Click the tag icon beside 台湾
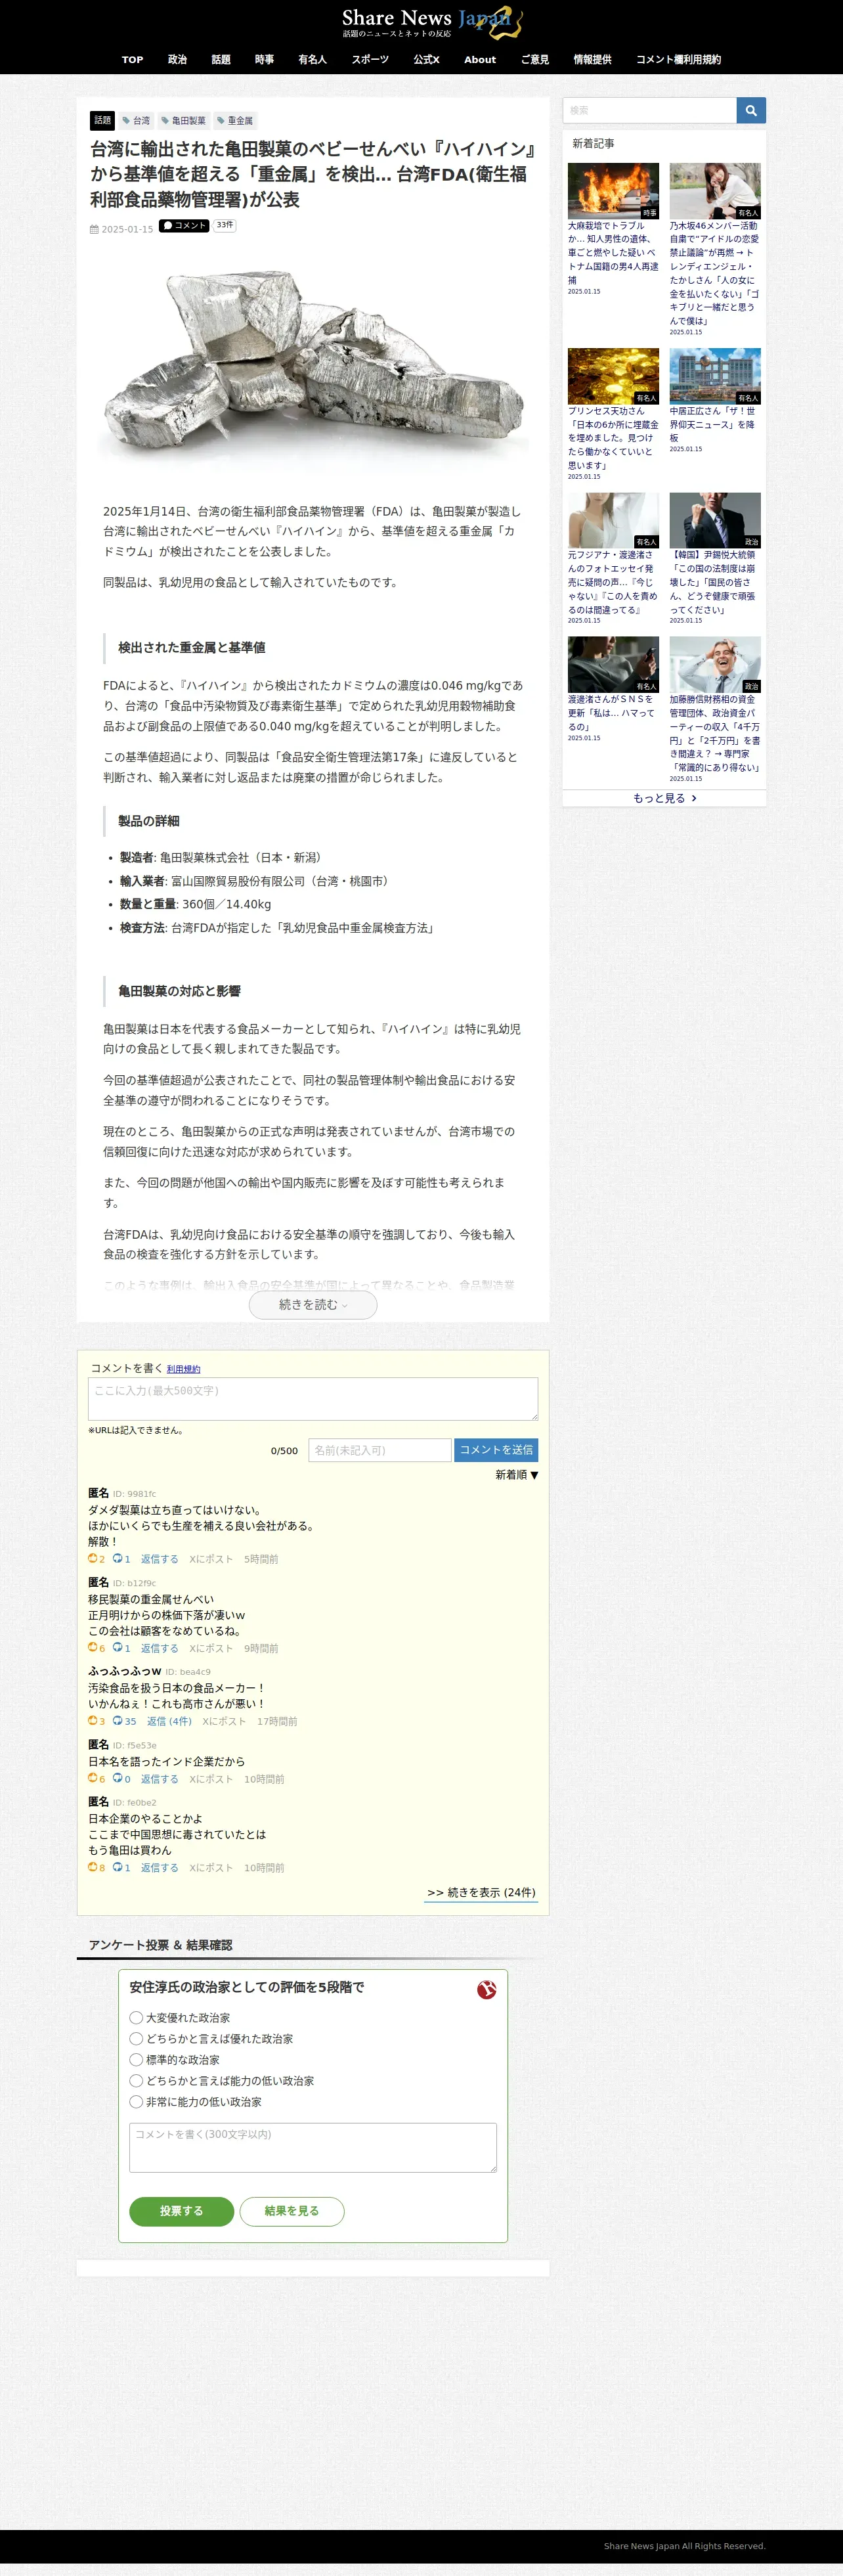 126,121
